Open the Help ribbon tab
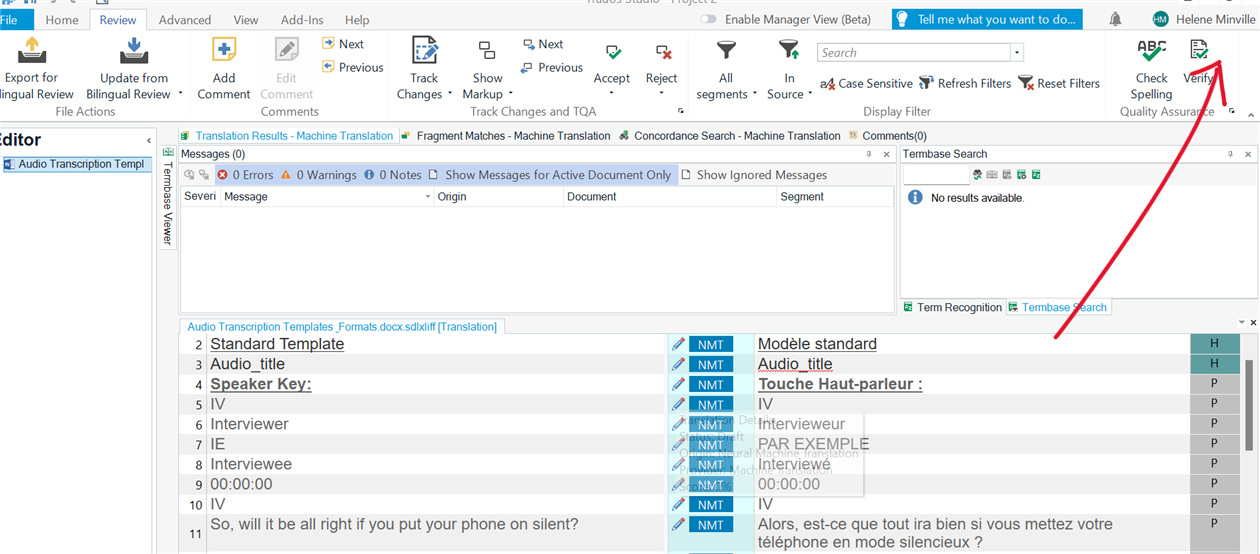 pyautogui.click(x=357, y=19)
